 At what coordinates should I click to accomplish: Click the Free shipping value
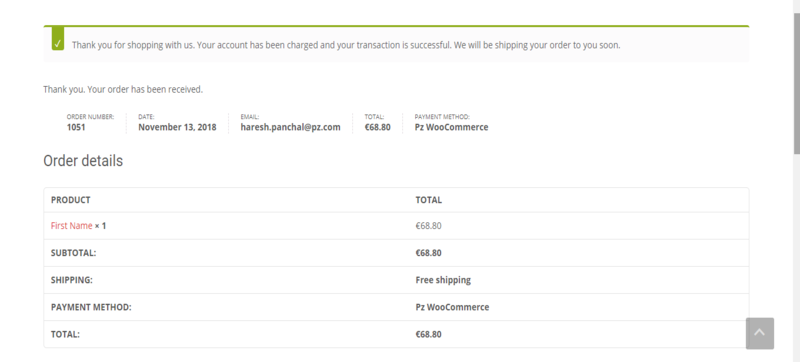(443, 280)
